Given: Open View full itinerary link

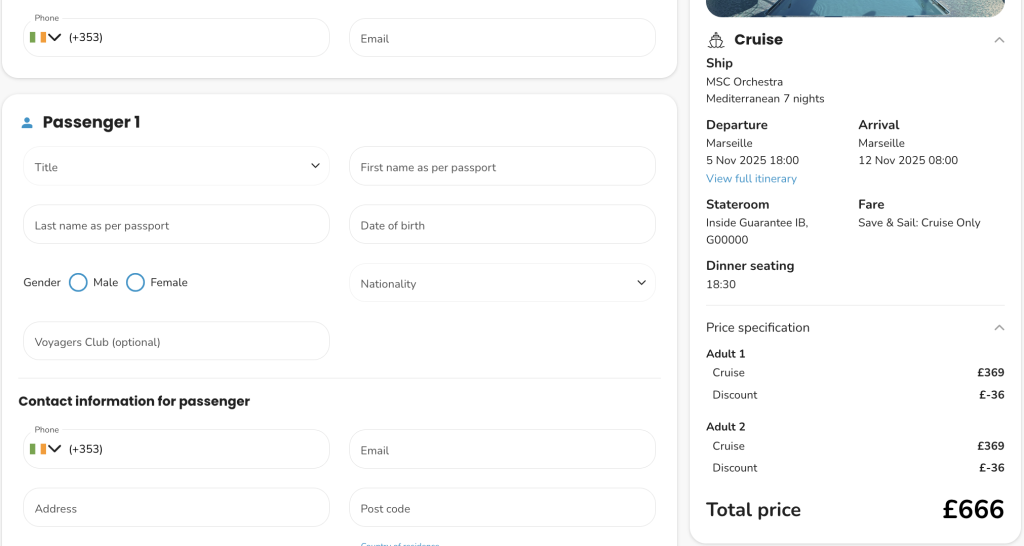Looking at the screenshot, I should coord(751,178).
